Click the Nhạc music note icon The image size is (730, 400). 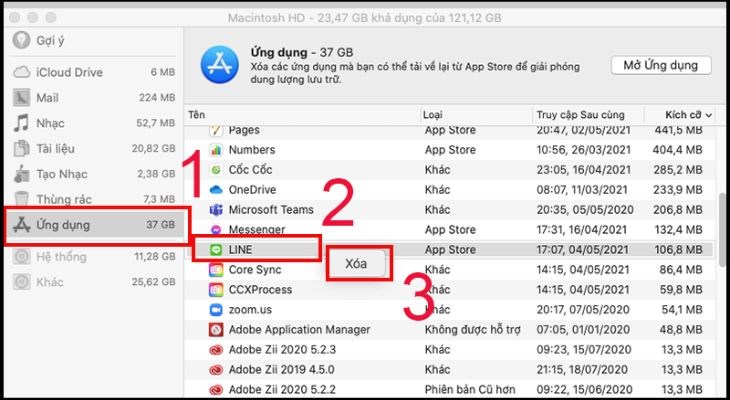click(21, 123)
